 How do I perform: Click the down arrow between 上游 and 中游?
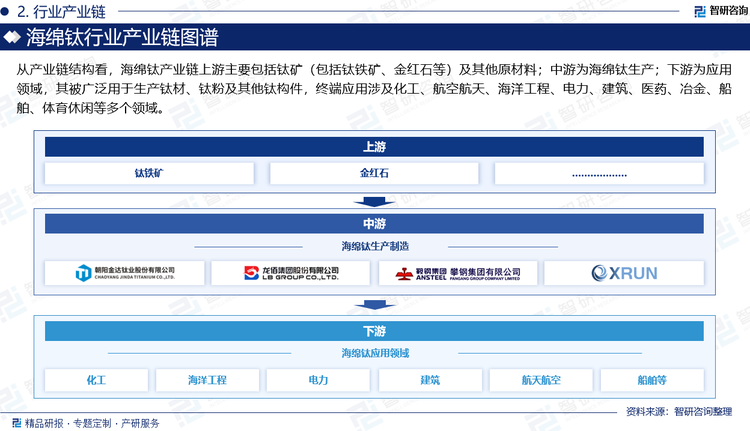[x=375, y=201]
